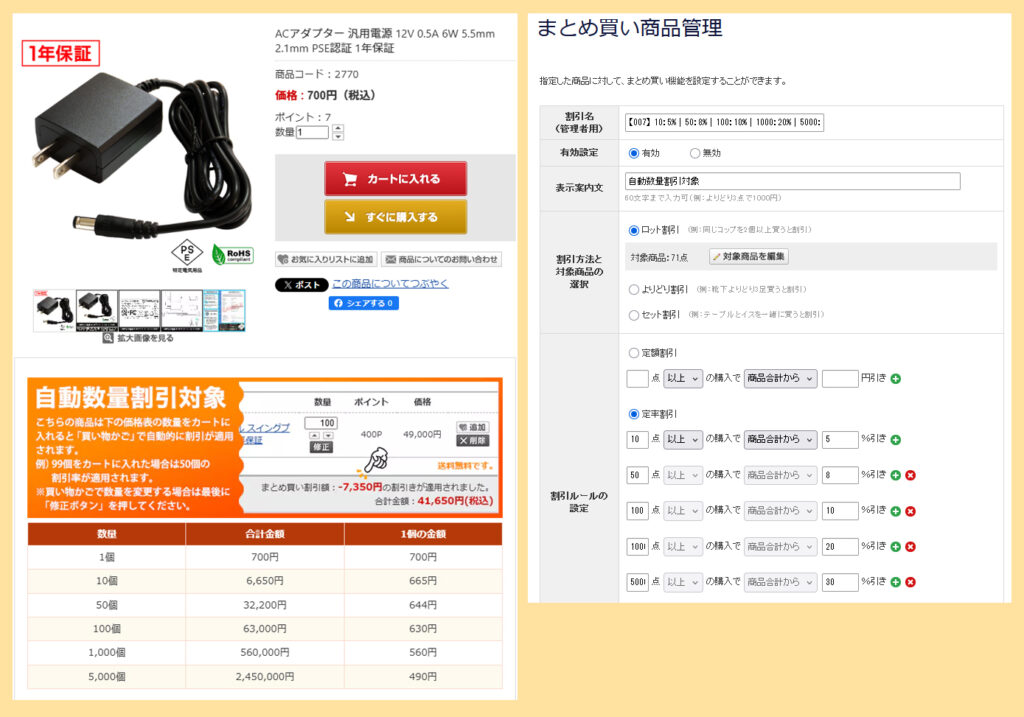Click the magnifier 拡大画像を見る icon
This screenshot has height=717, width=1024.
click(108, 338)
